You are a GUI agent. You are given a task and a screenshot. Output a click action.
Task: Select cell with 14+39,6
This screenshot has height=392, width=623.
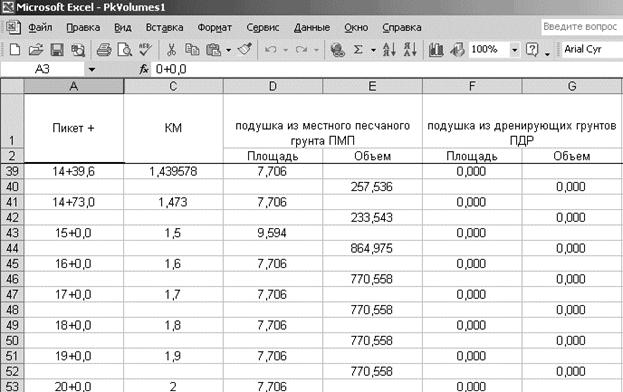74,171
